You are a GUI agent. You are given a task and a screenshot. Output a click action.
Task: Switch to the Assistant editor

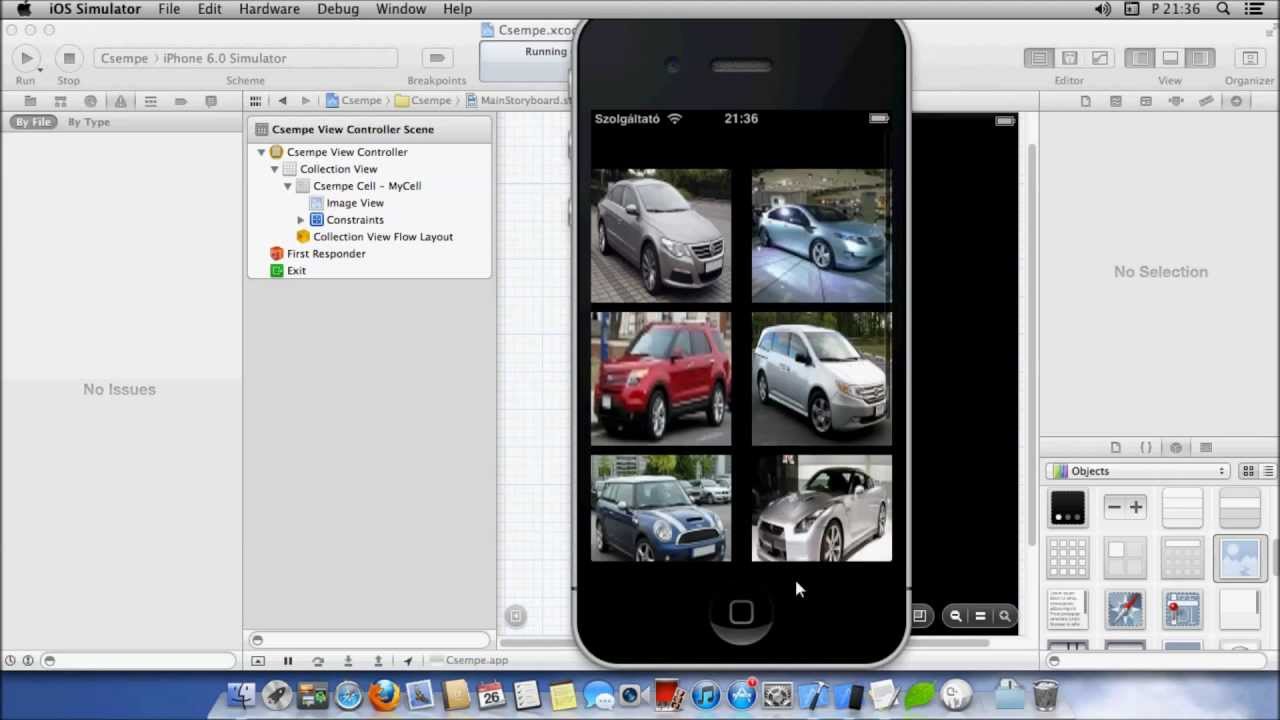[x=1069, y=58]
